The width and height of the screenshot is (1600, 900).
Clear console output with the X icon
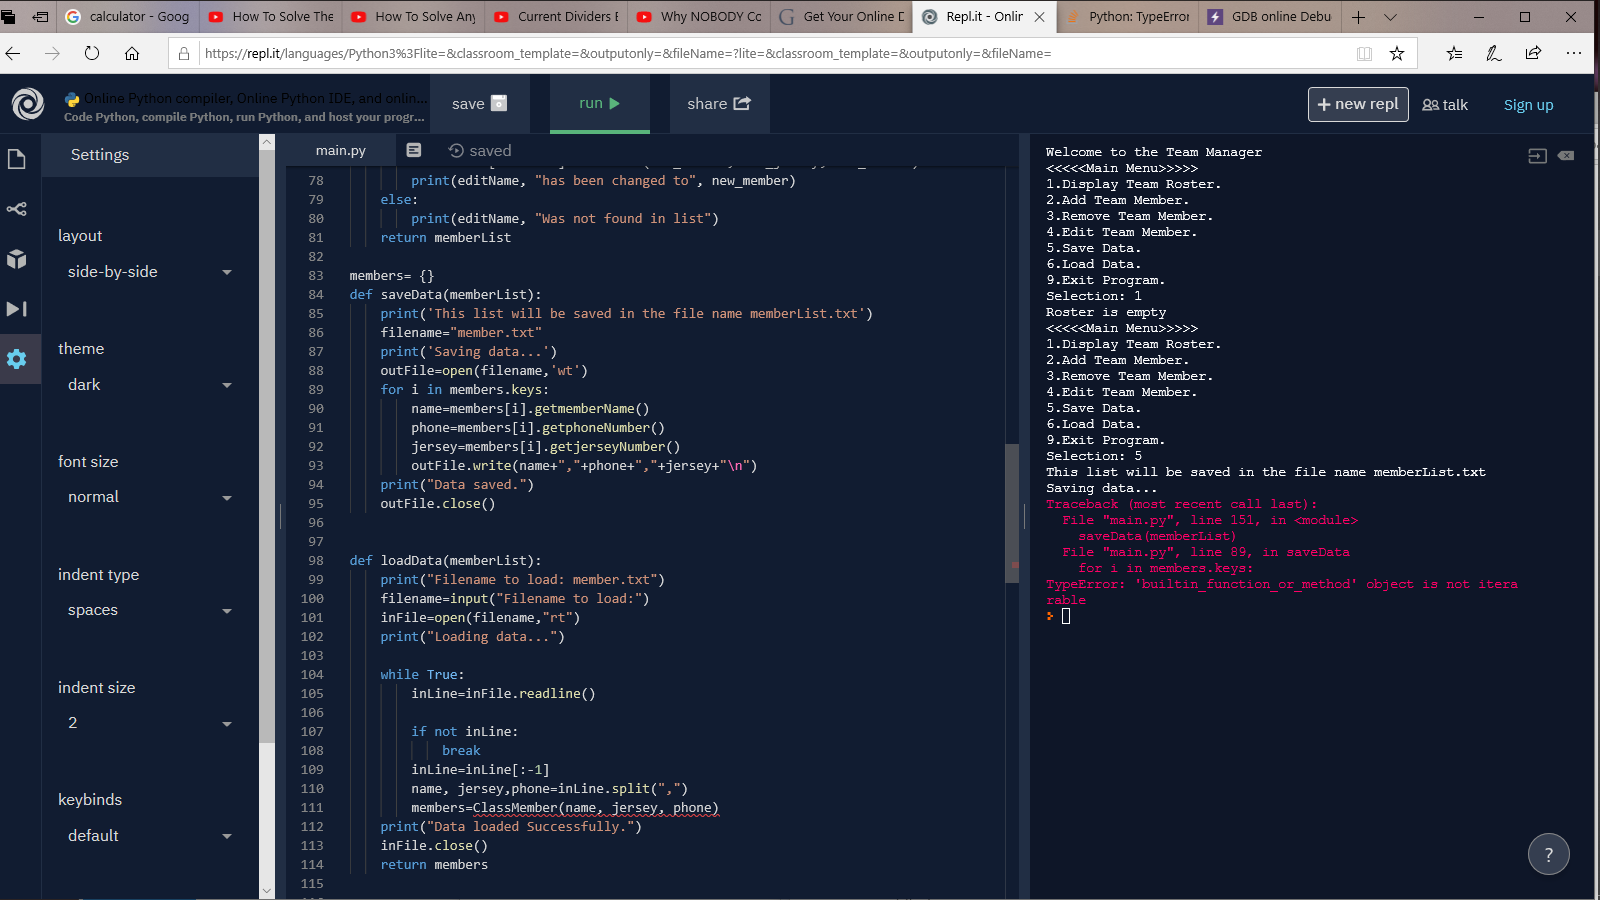(x=1565, y=155)
